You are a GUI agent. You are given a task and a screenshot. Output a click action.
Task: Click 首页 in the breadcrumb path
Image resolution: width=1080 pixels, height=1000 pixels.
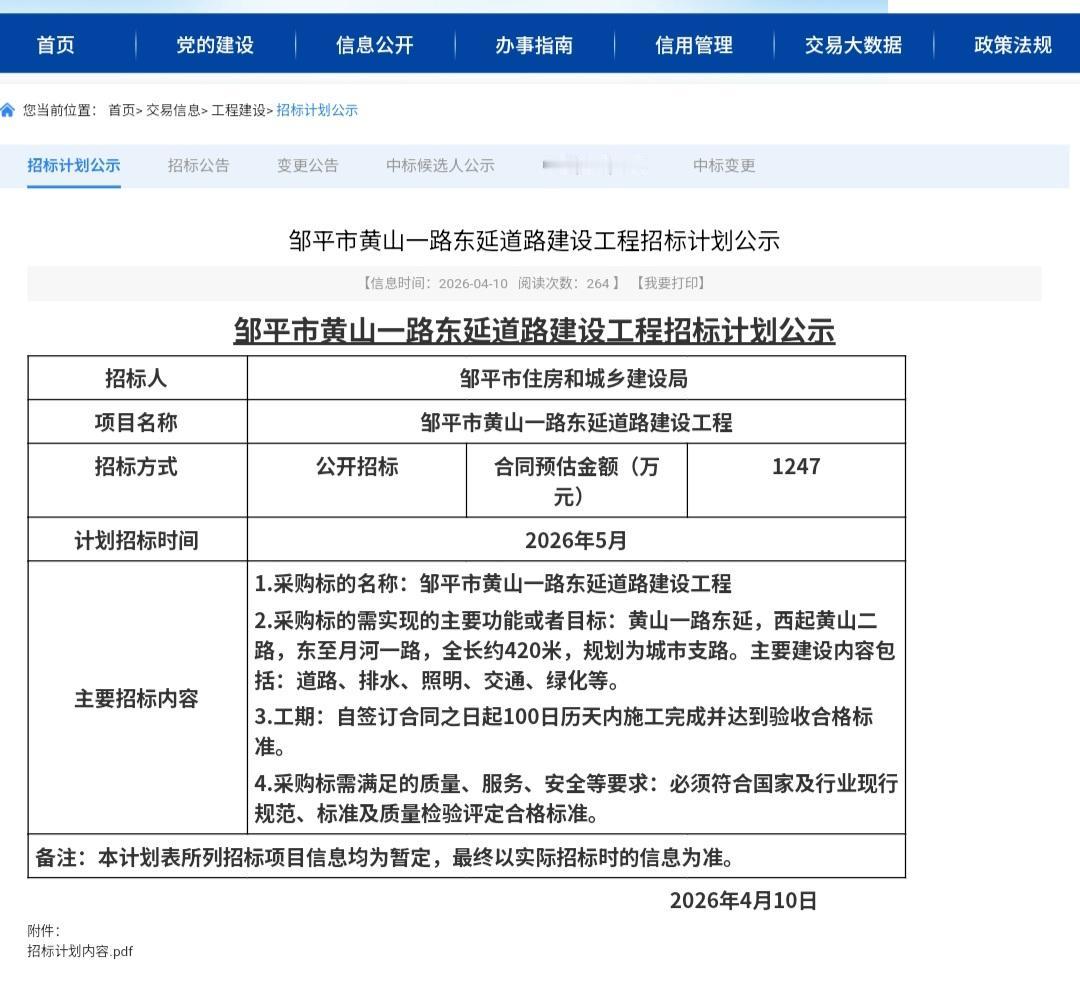[121, 110]
